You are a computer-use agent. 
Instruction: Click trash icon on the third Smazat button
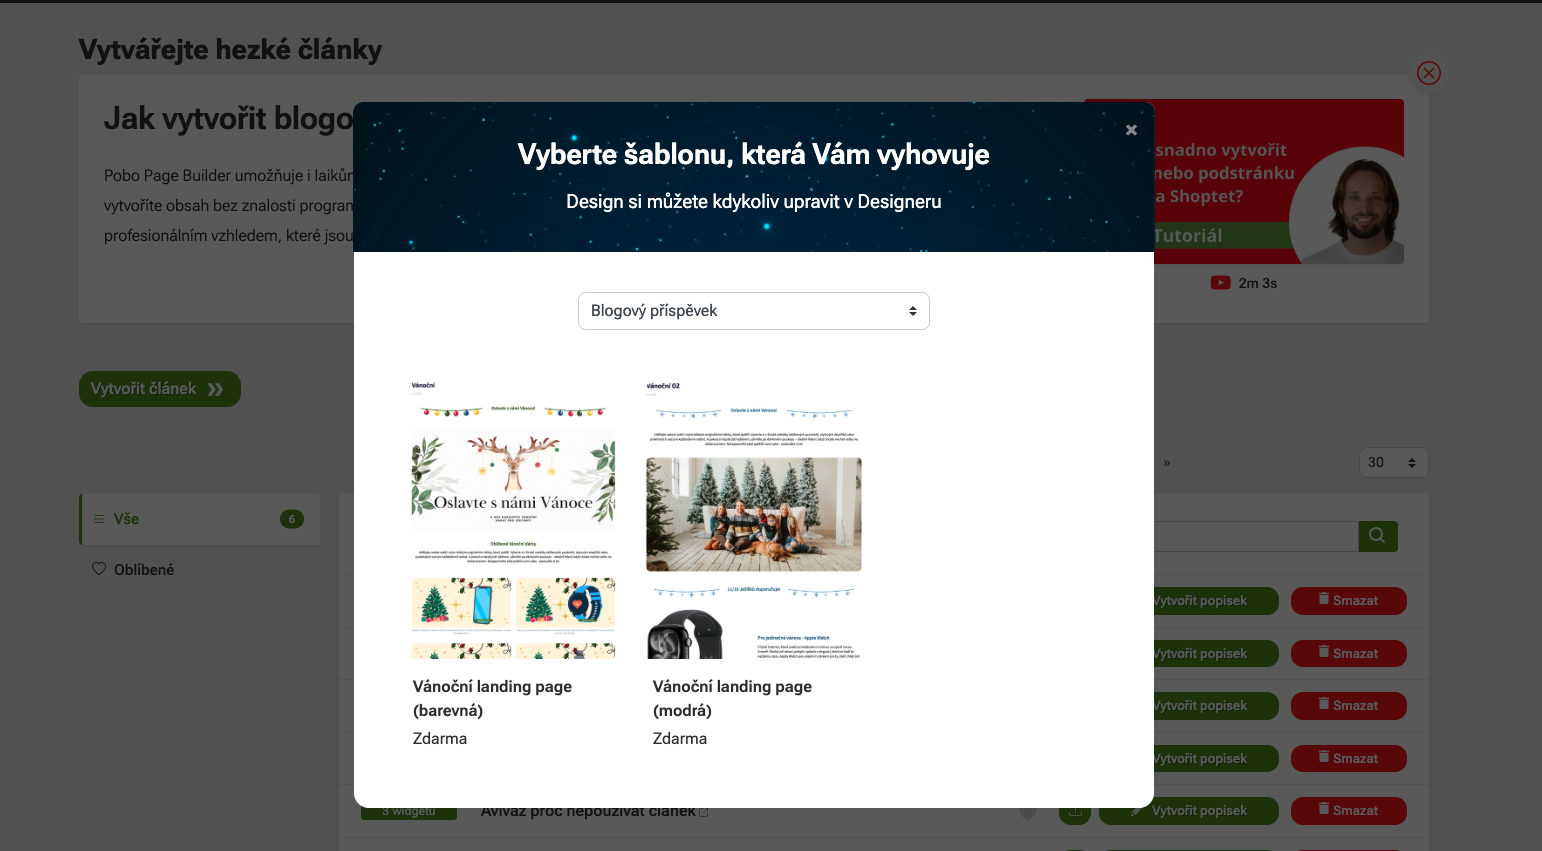(x=1323, y=704)
